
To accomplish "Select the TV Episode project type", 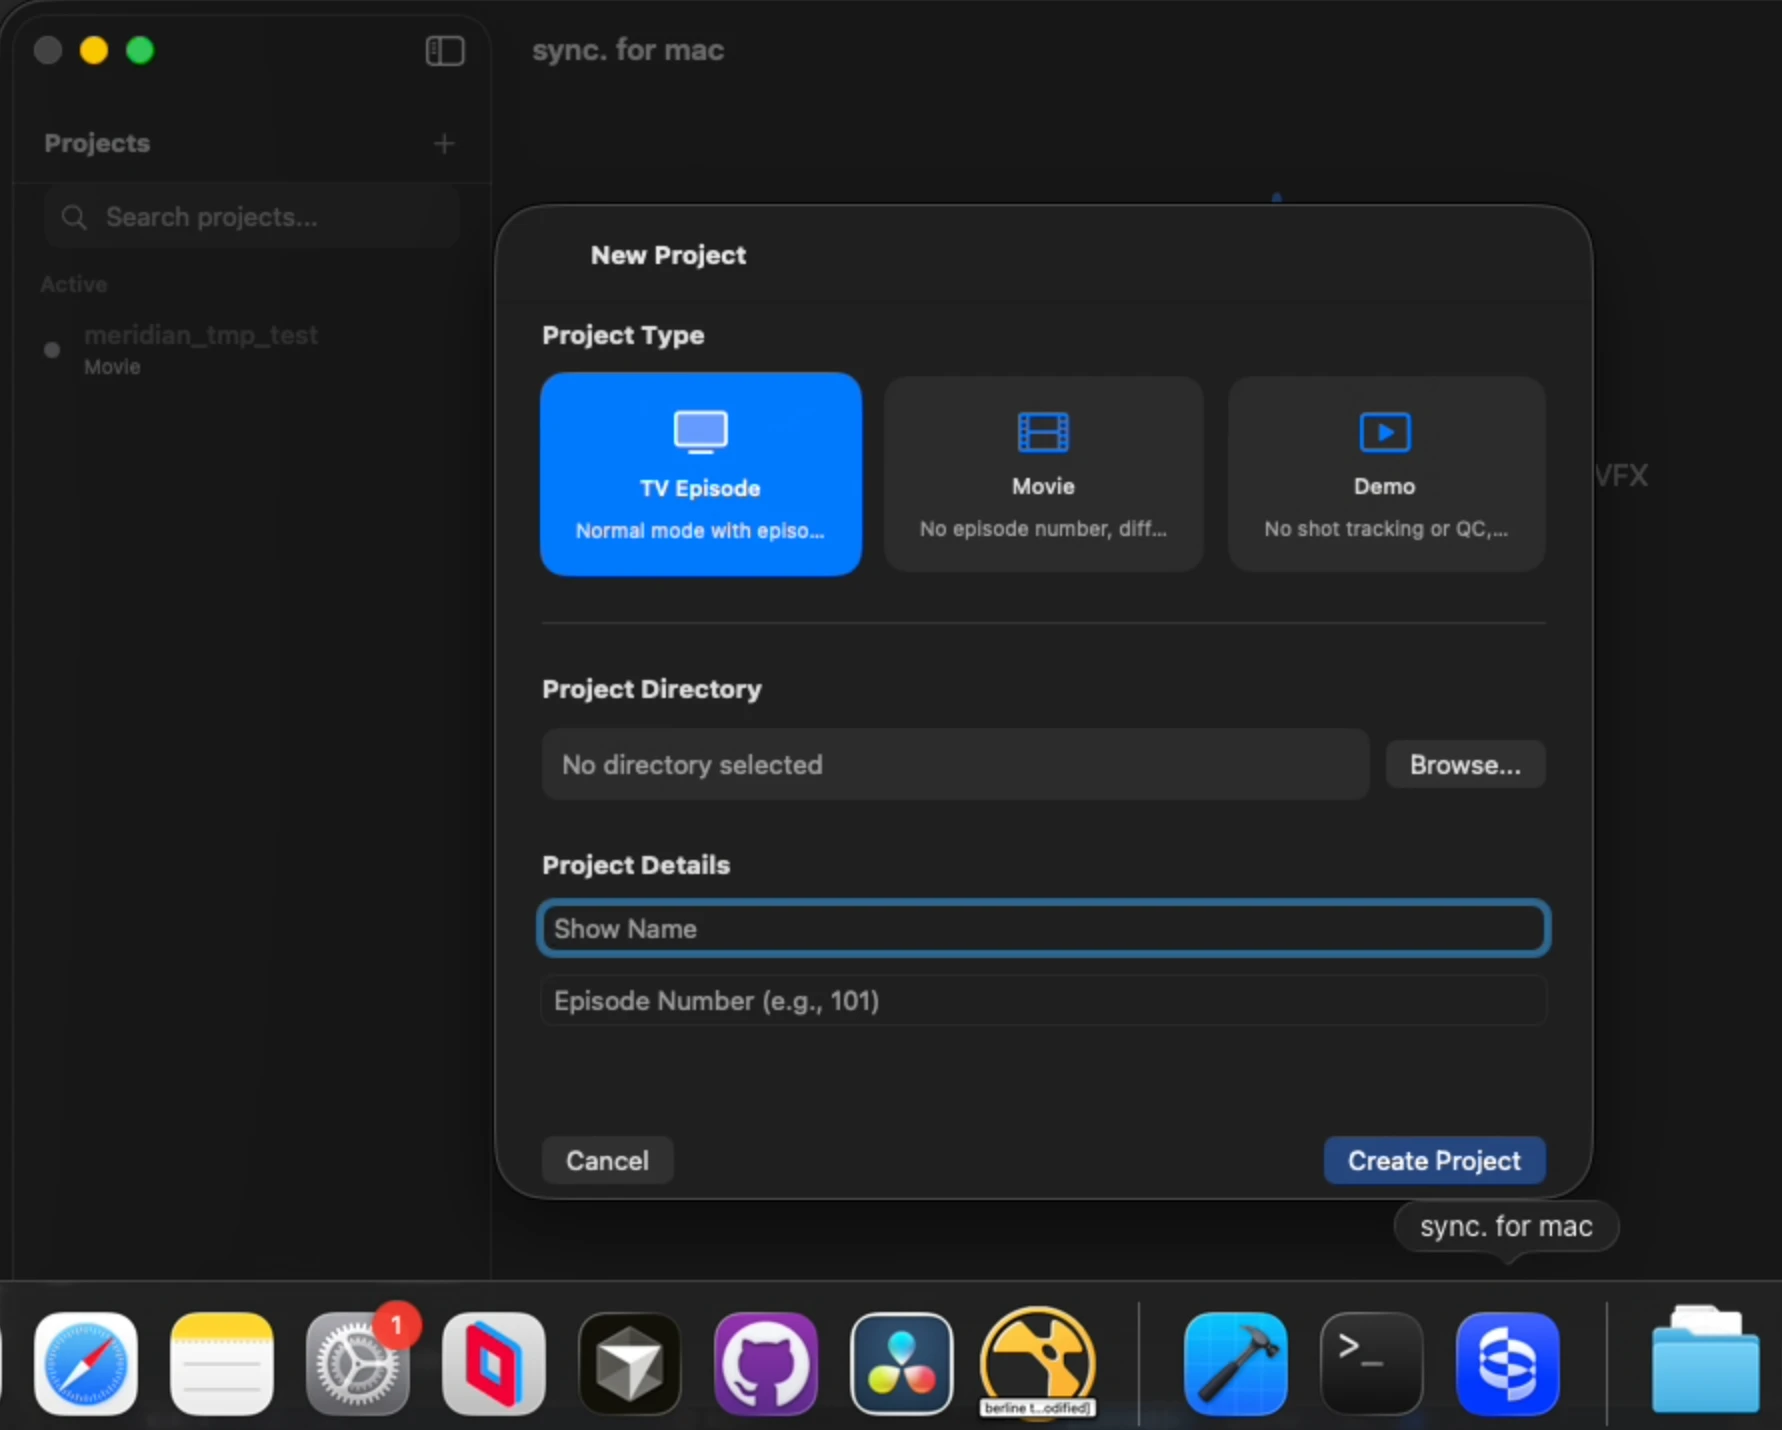I will (x=701, y=474).
